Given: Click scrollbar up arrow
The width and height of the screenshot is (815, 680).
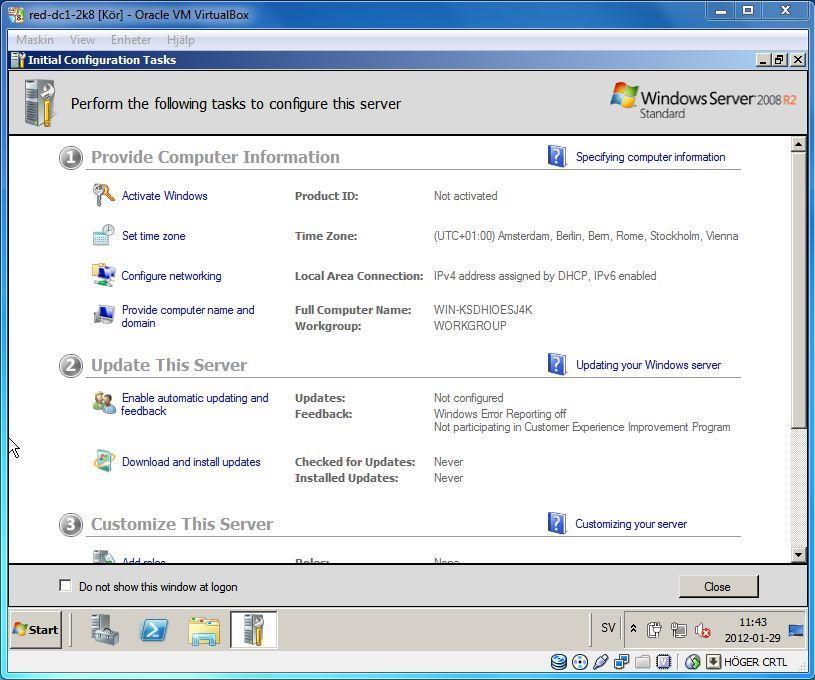Looking at the screenshot, I should (798, 143).
